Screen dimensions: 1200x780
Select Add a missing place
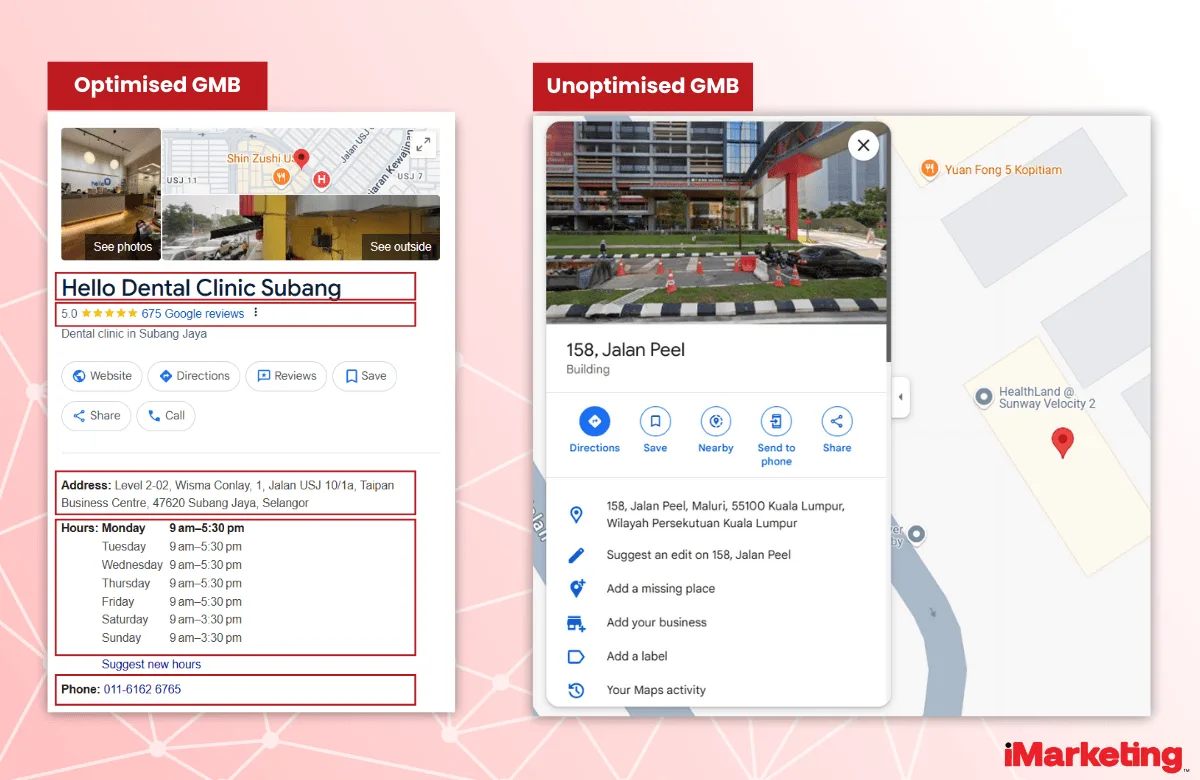point(661,589)
